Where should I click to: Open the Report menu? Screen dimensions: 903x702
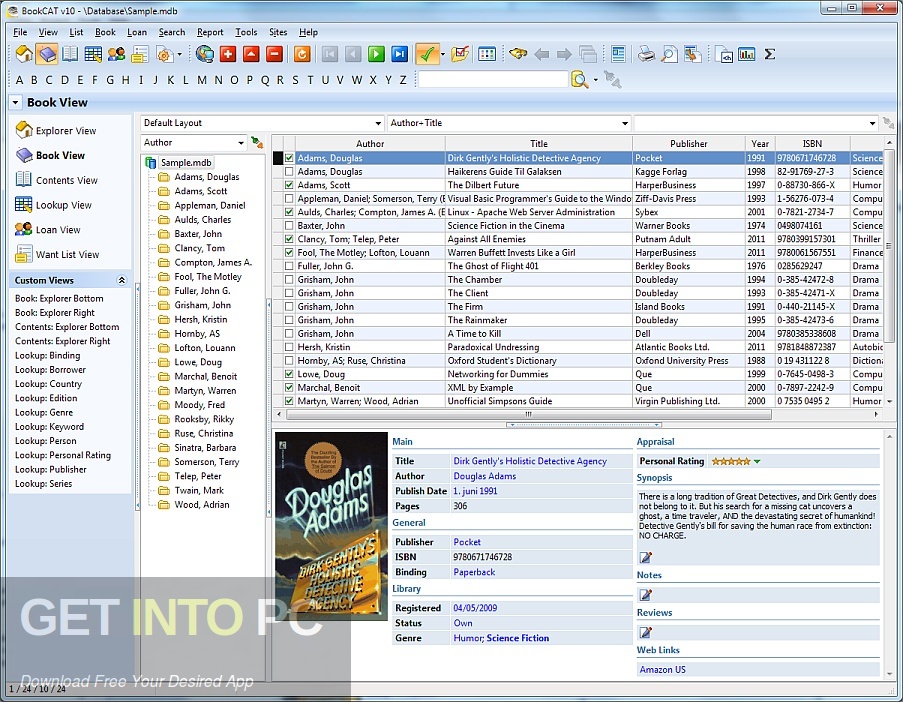pos(210,32)
